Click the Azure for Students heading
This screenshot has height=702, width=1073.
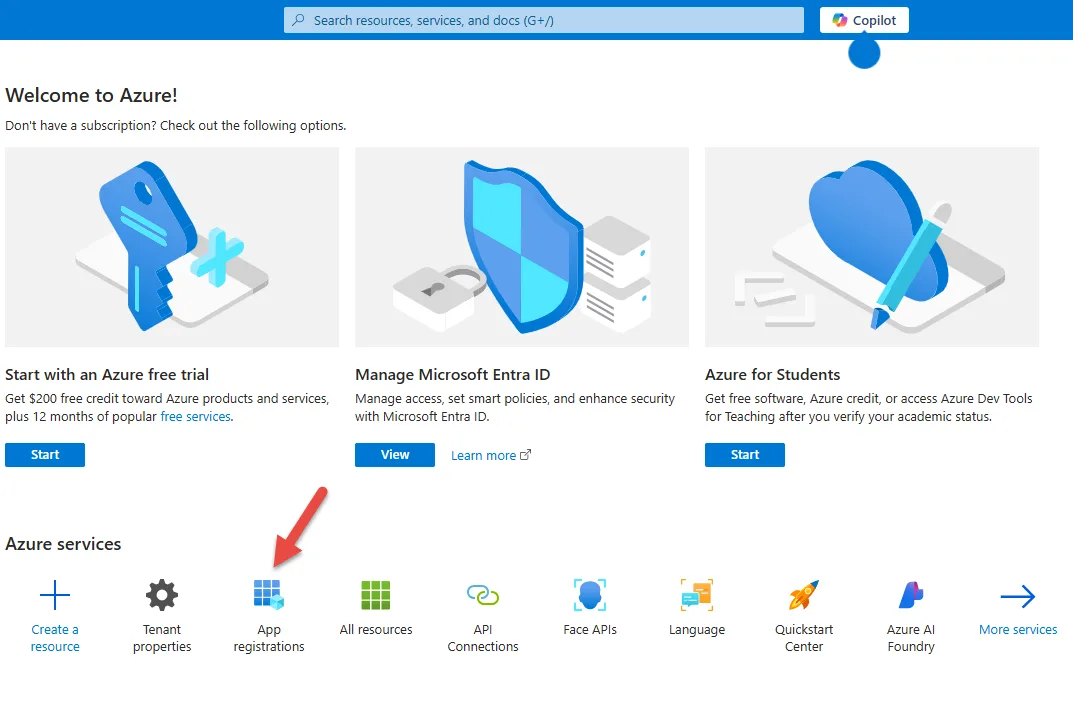[x=773, y=375]
